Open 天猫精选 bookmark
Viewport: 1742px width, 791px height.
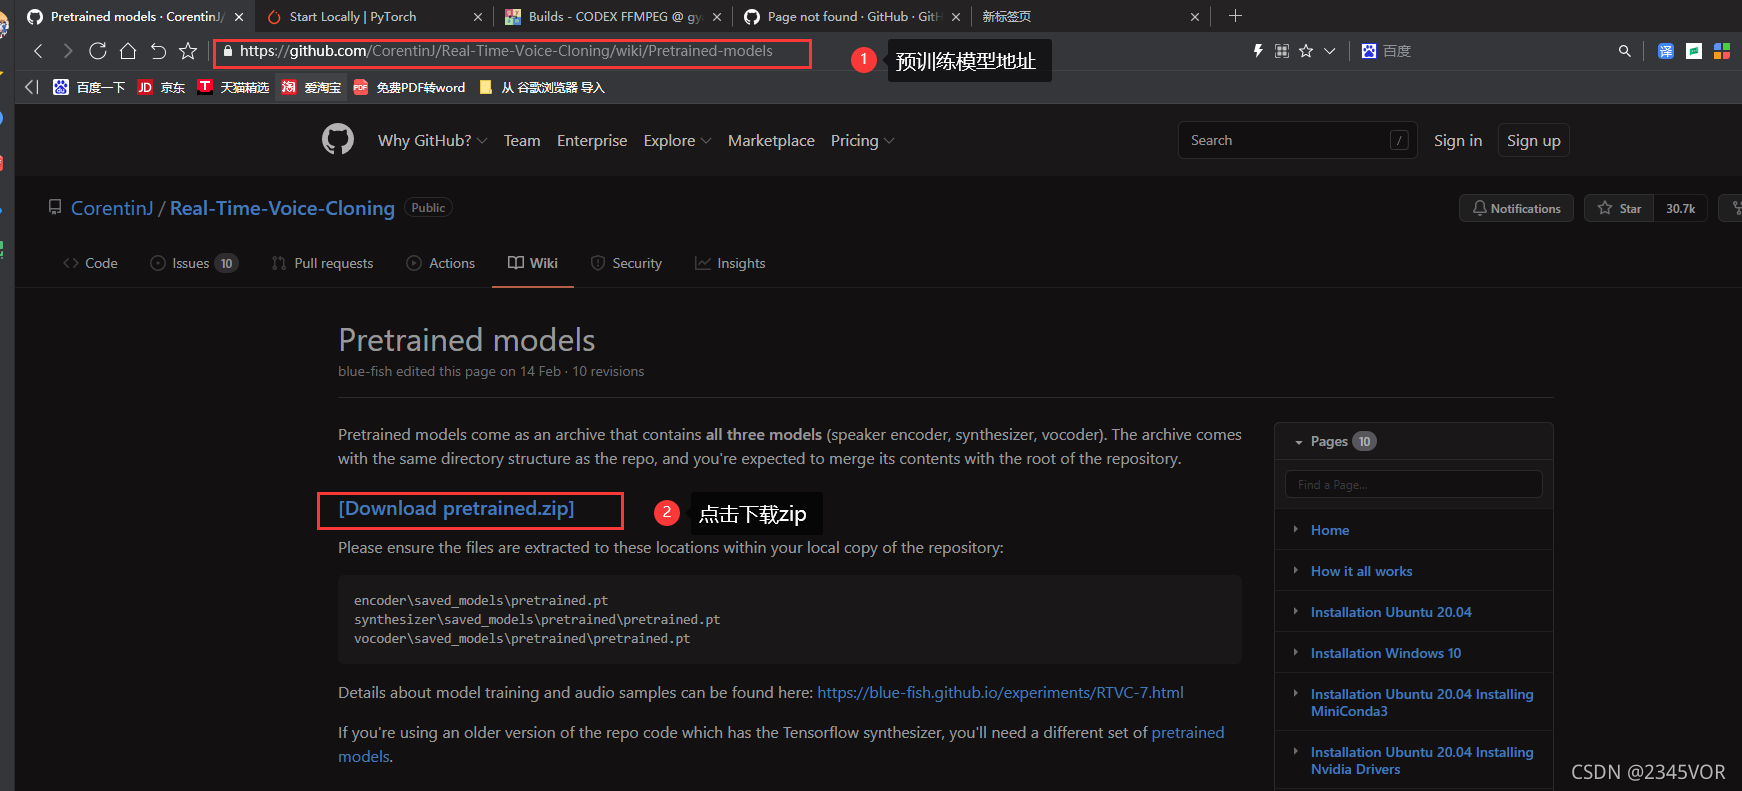point(233,87)
